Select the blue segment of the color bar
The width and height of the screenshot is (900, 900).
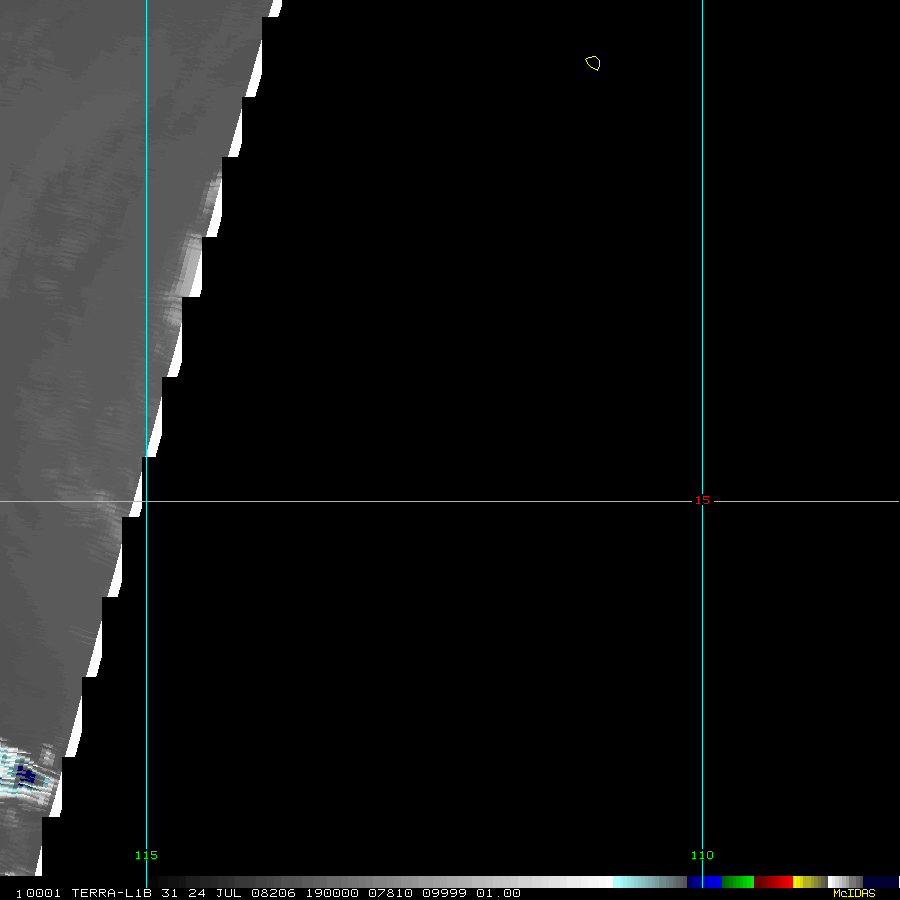coord(704,882)
